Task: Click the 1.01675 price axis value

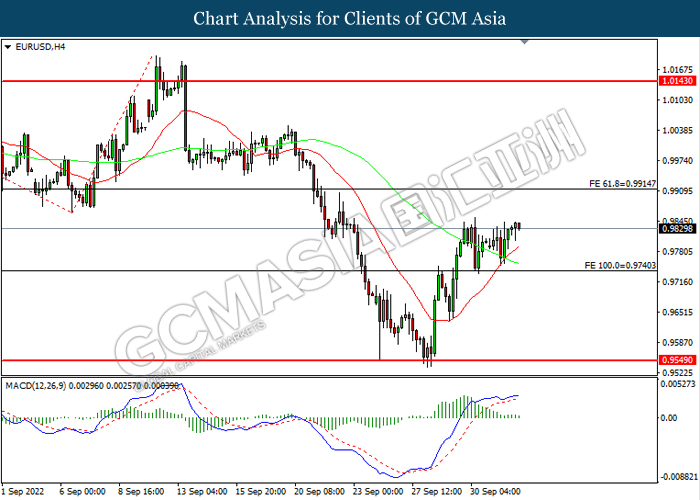Action: pyautogui.click(x=678, y=70)
